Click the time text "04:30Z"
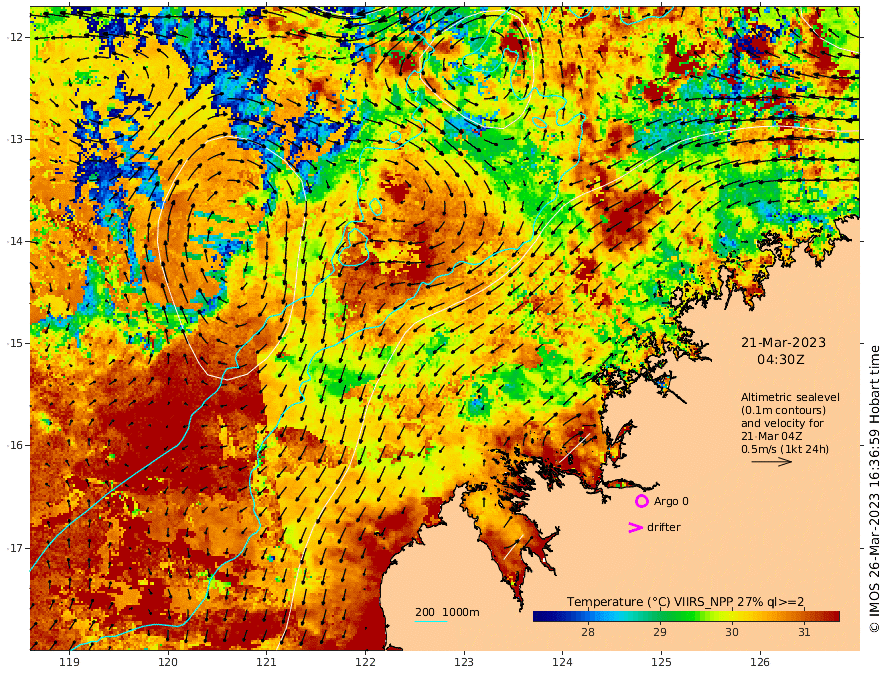Screen dimensions: 880x680 coord(781,360)
